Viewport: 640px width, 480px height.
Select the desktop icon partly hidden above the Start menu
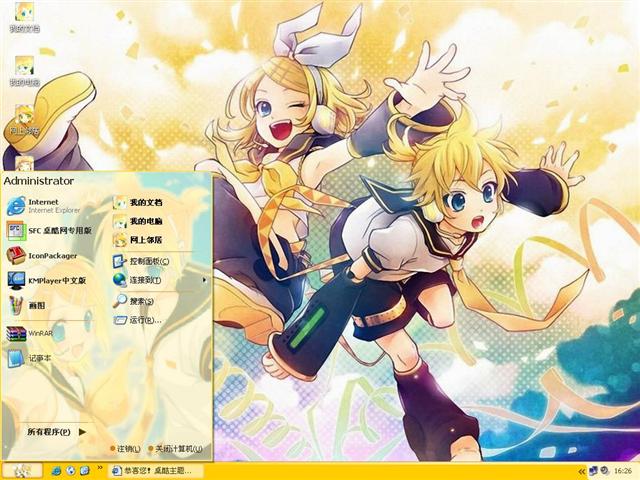tap(24, 163)
